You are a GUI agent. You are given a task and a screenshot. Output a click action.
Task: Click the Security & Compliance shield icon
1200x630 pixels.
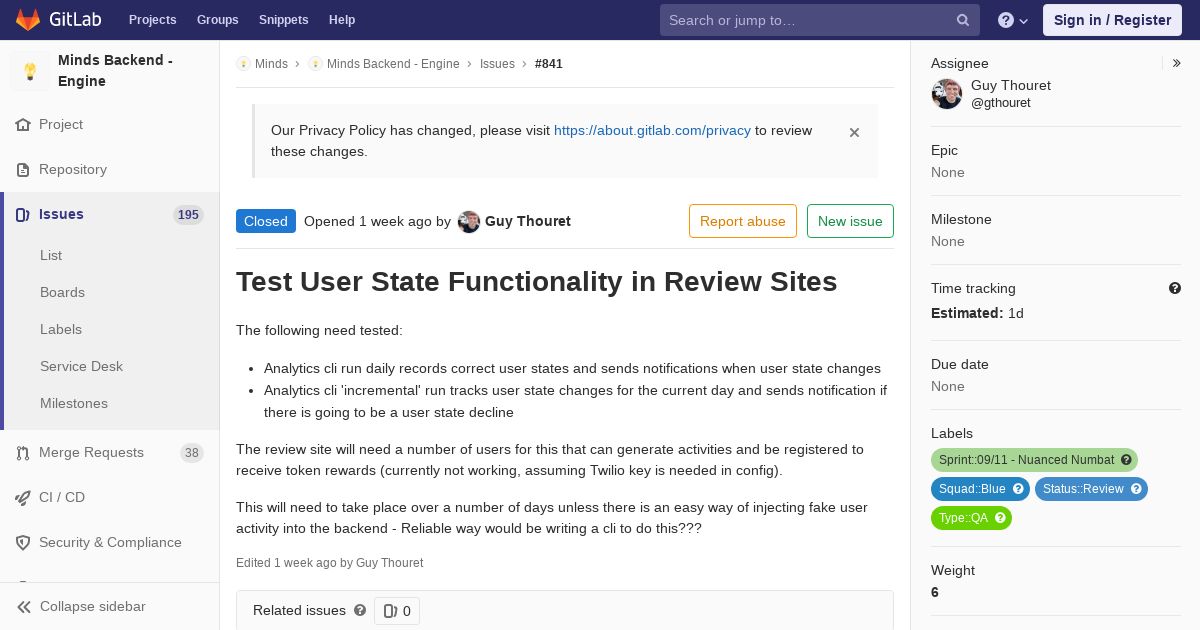pos(23,543)
